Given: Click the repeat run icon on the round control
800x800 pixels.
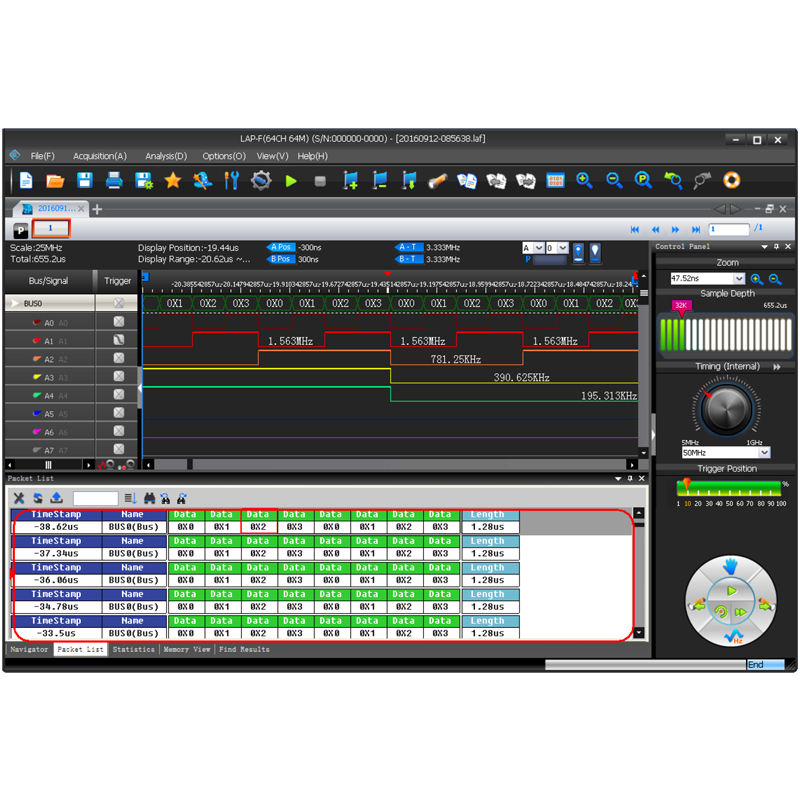Looking at the screenshot, I should coord(720,612).
